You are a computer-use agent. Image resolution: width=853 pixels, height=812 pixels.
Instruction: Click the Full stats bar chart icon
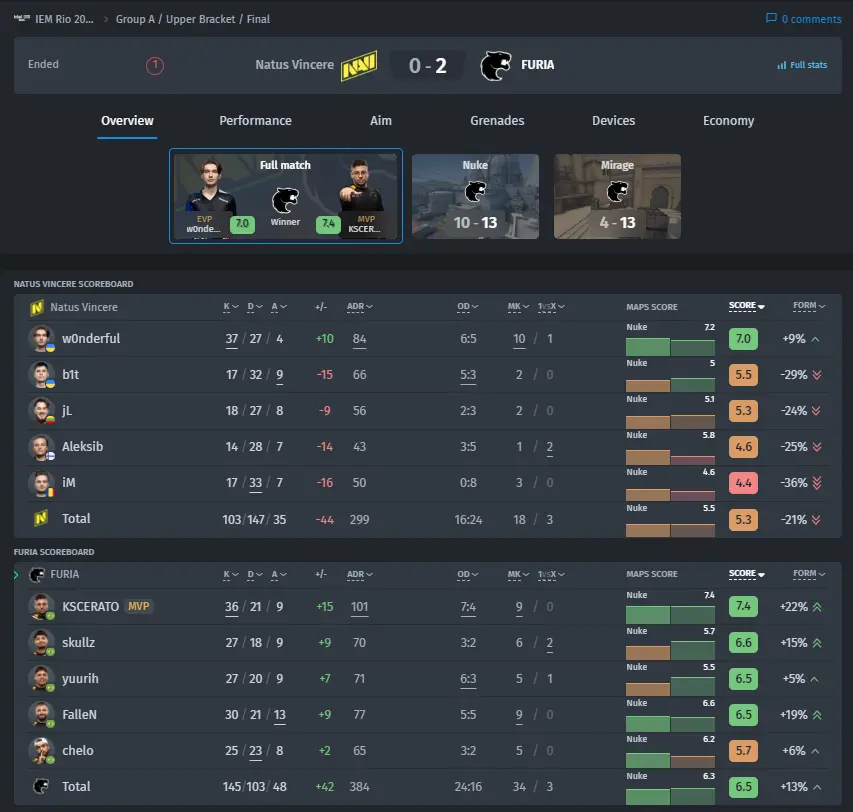point(782,65)
